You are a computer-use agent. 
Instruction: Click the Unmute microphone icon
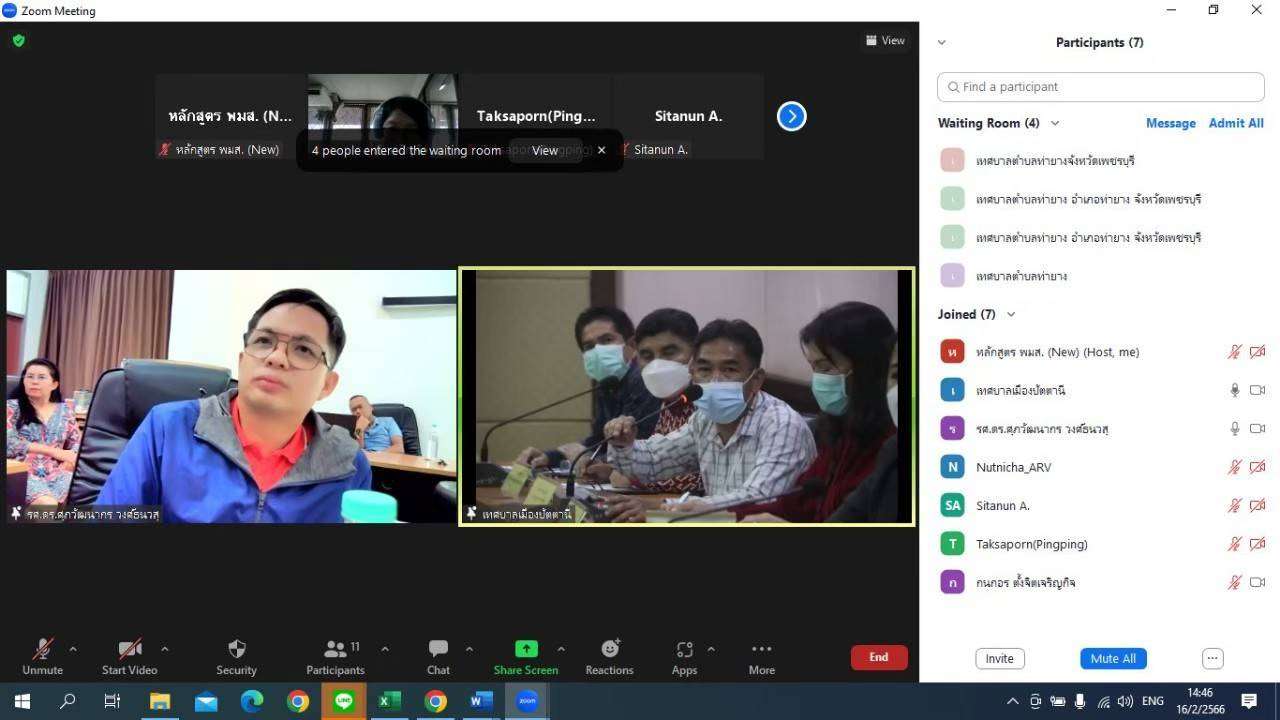[42, 650]
